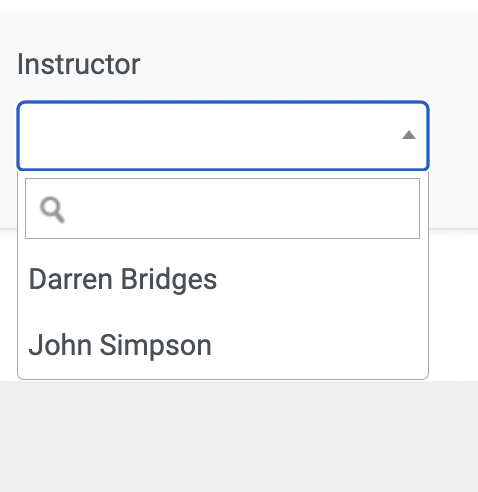Click the magnifying glass search icon
Screen dimensions: 478x492
coord(52,209)
